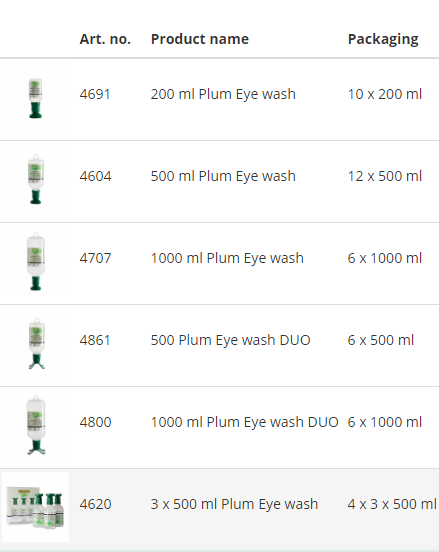
Task: Select article number 4691
Action: click(x=95, y=94)
